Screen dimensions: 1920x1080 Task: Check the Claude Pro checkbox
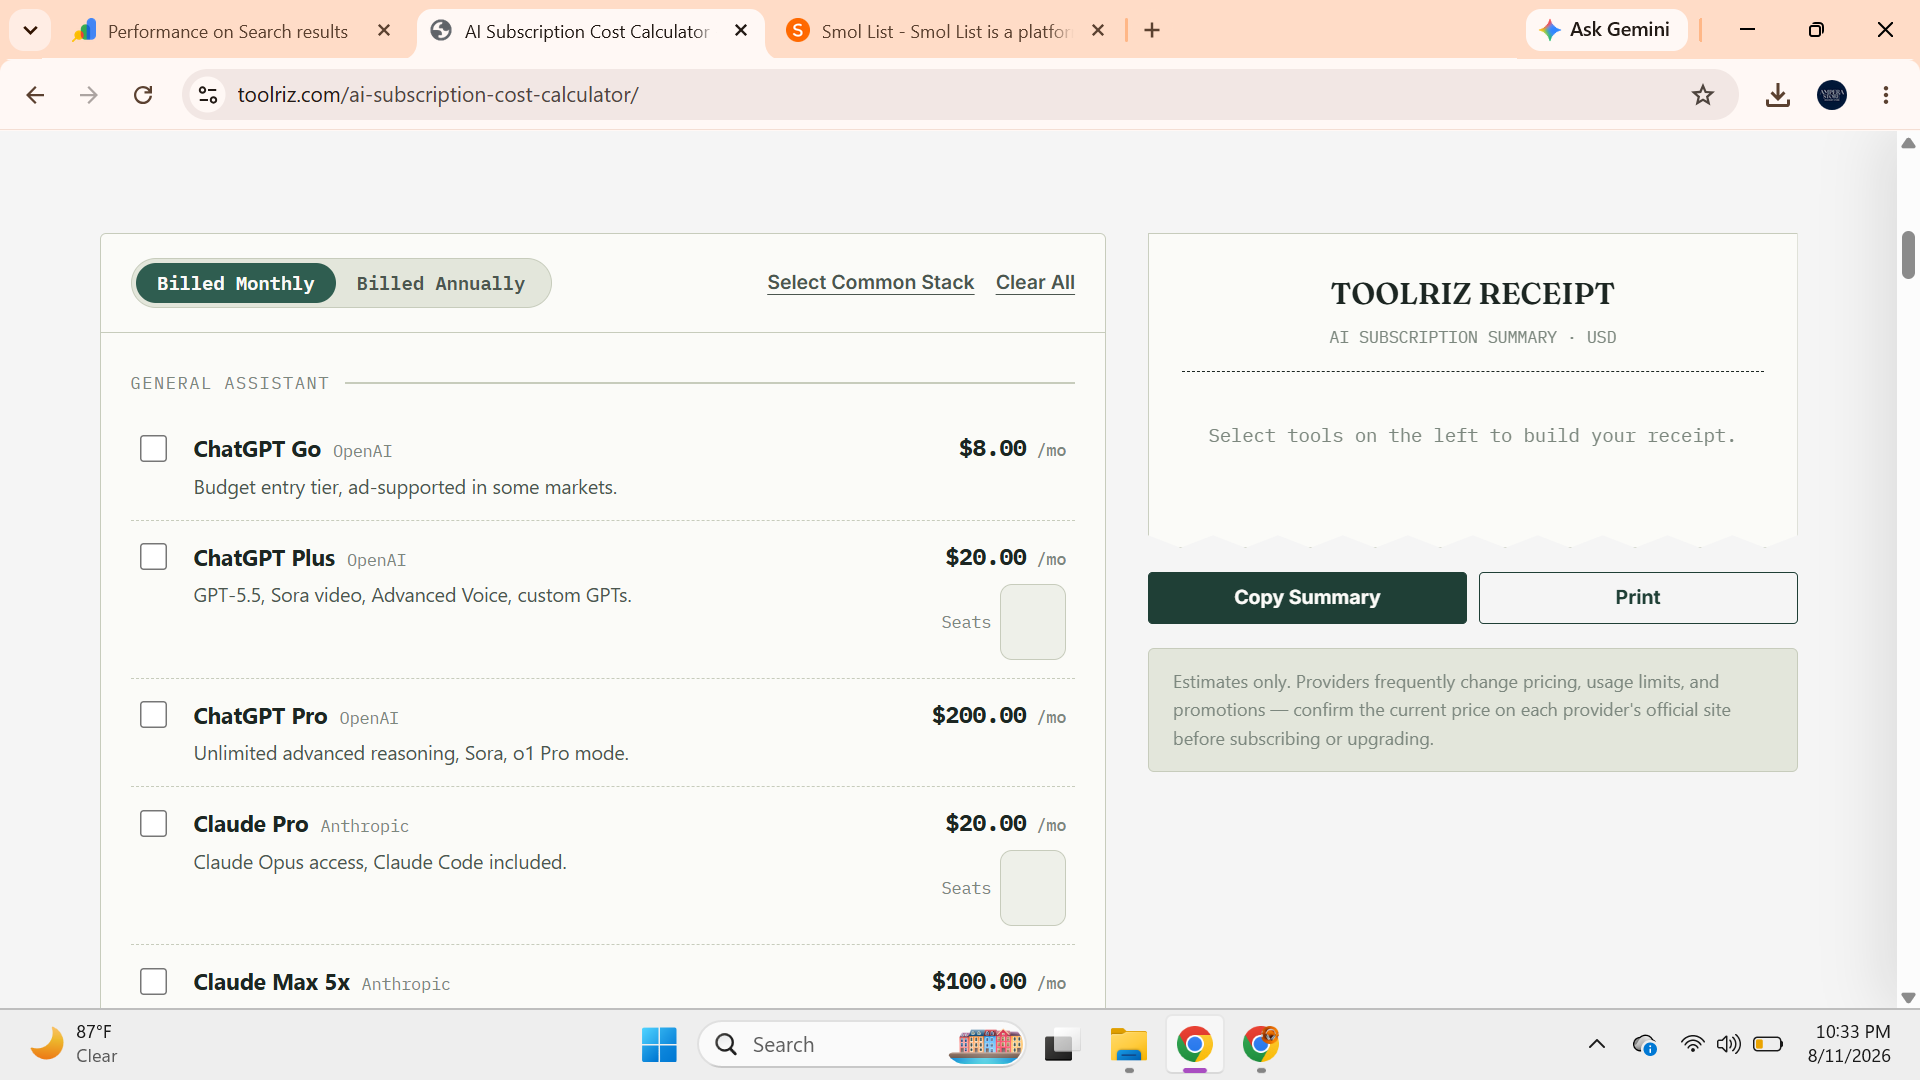coord(153,824)
